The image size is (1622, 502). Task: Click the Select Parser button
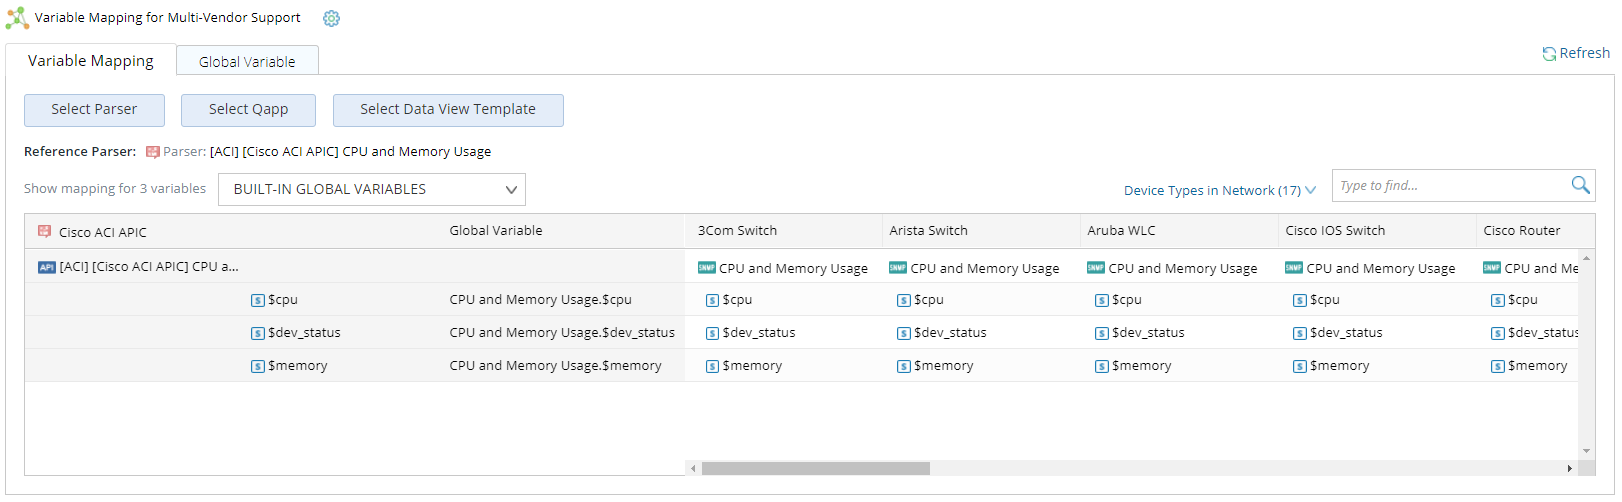click(94, 110)
